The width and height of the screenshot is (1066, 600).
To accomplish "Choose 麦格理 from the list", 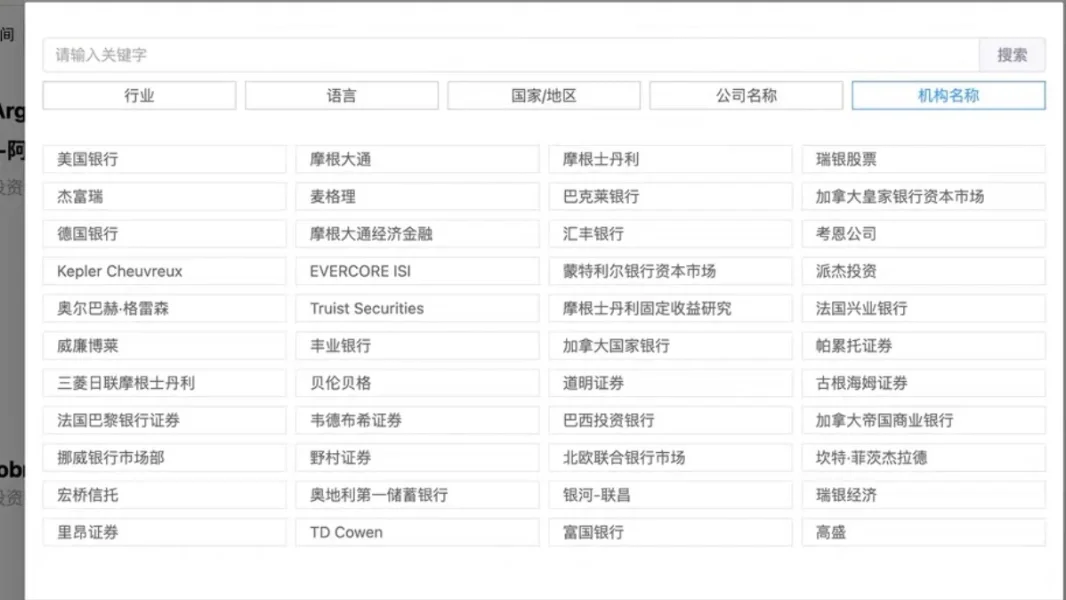I will (x=417, y=197).
